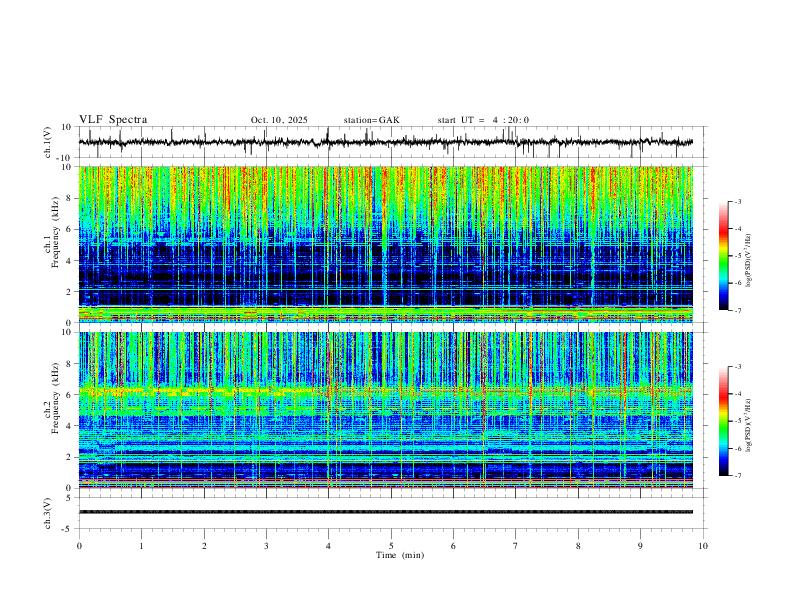Screen dimensions: 792x612
Task: Click the "ch.1(V)" waveform axis label
Action: click(x=48, y=142)
